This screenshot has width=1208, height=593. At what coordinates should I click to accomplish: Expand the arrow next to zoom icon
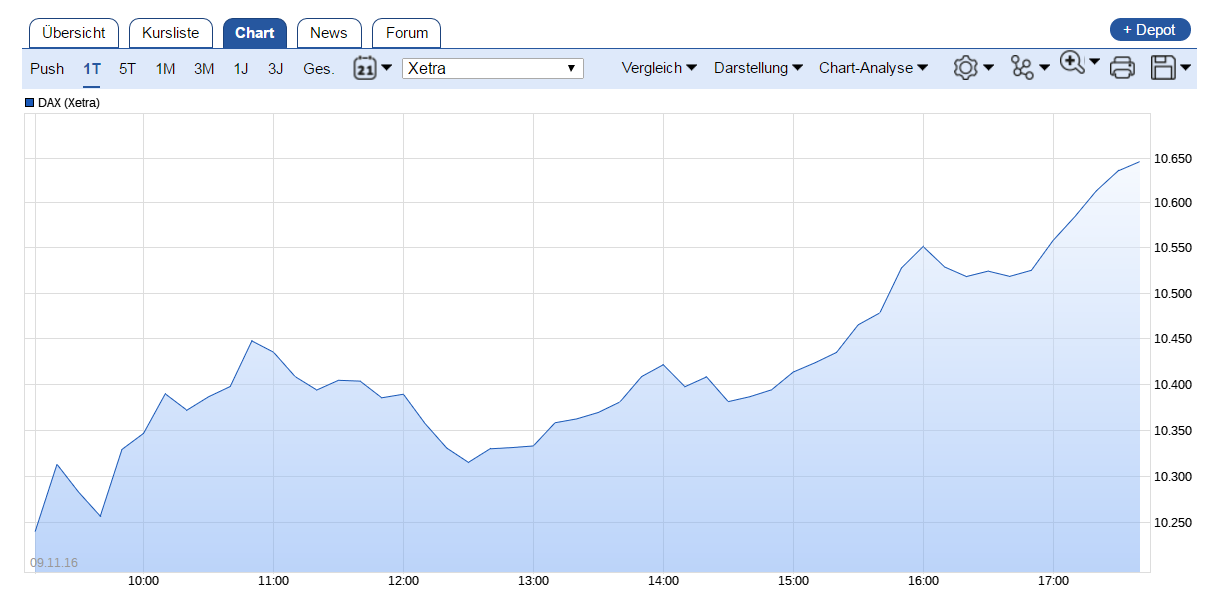point(1094,62)
